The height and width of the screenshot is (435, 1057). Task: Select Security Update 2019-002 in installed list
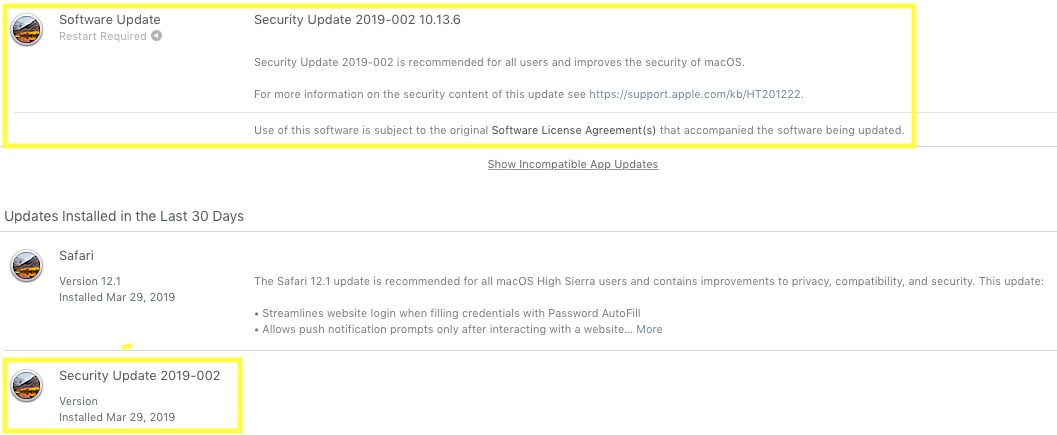(x=139, y=375)
